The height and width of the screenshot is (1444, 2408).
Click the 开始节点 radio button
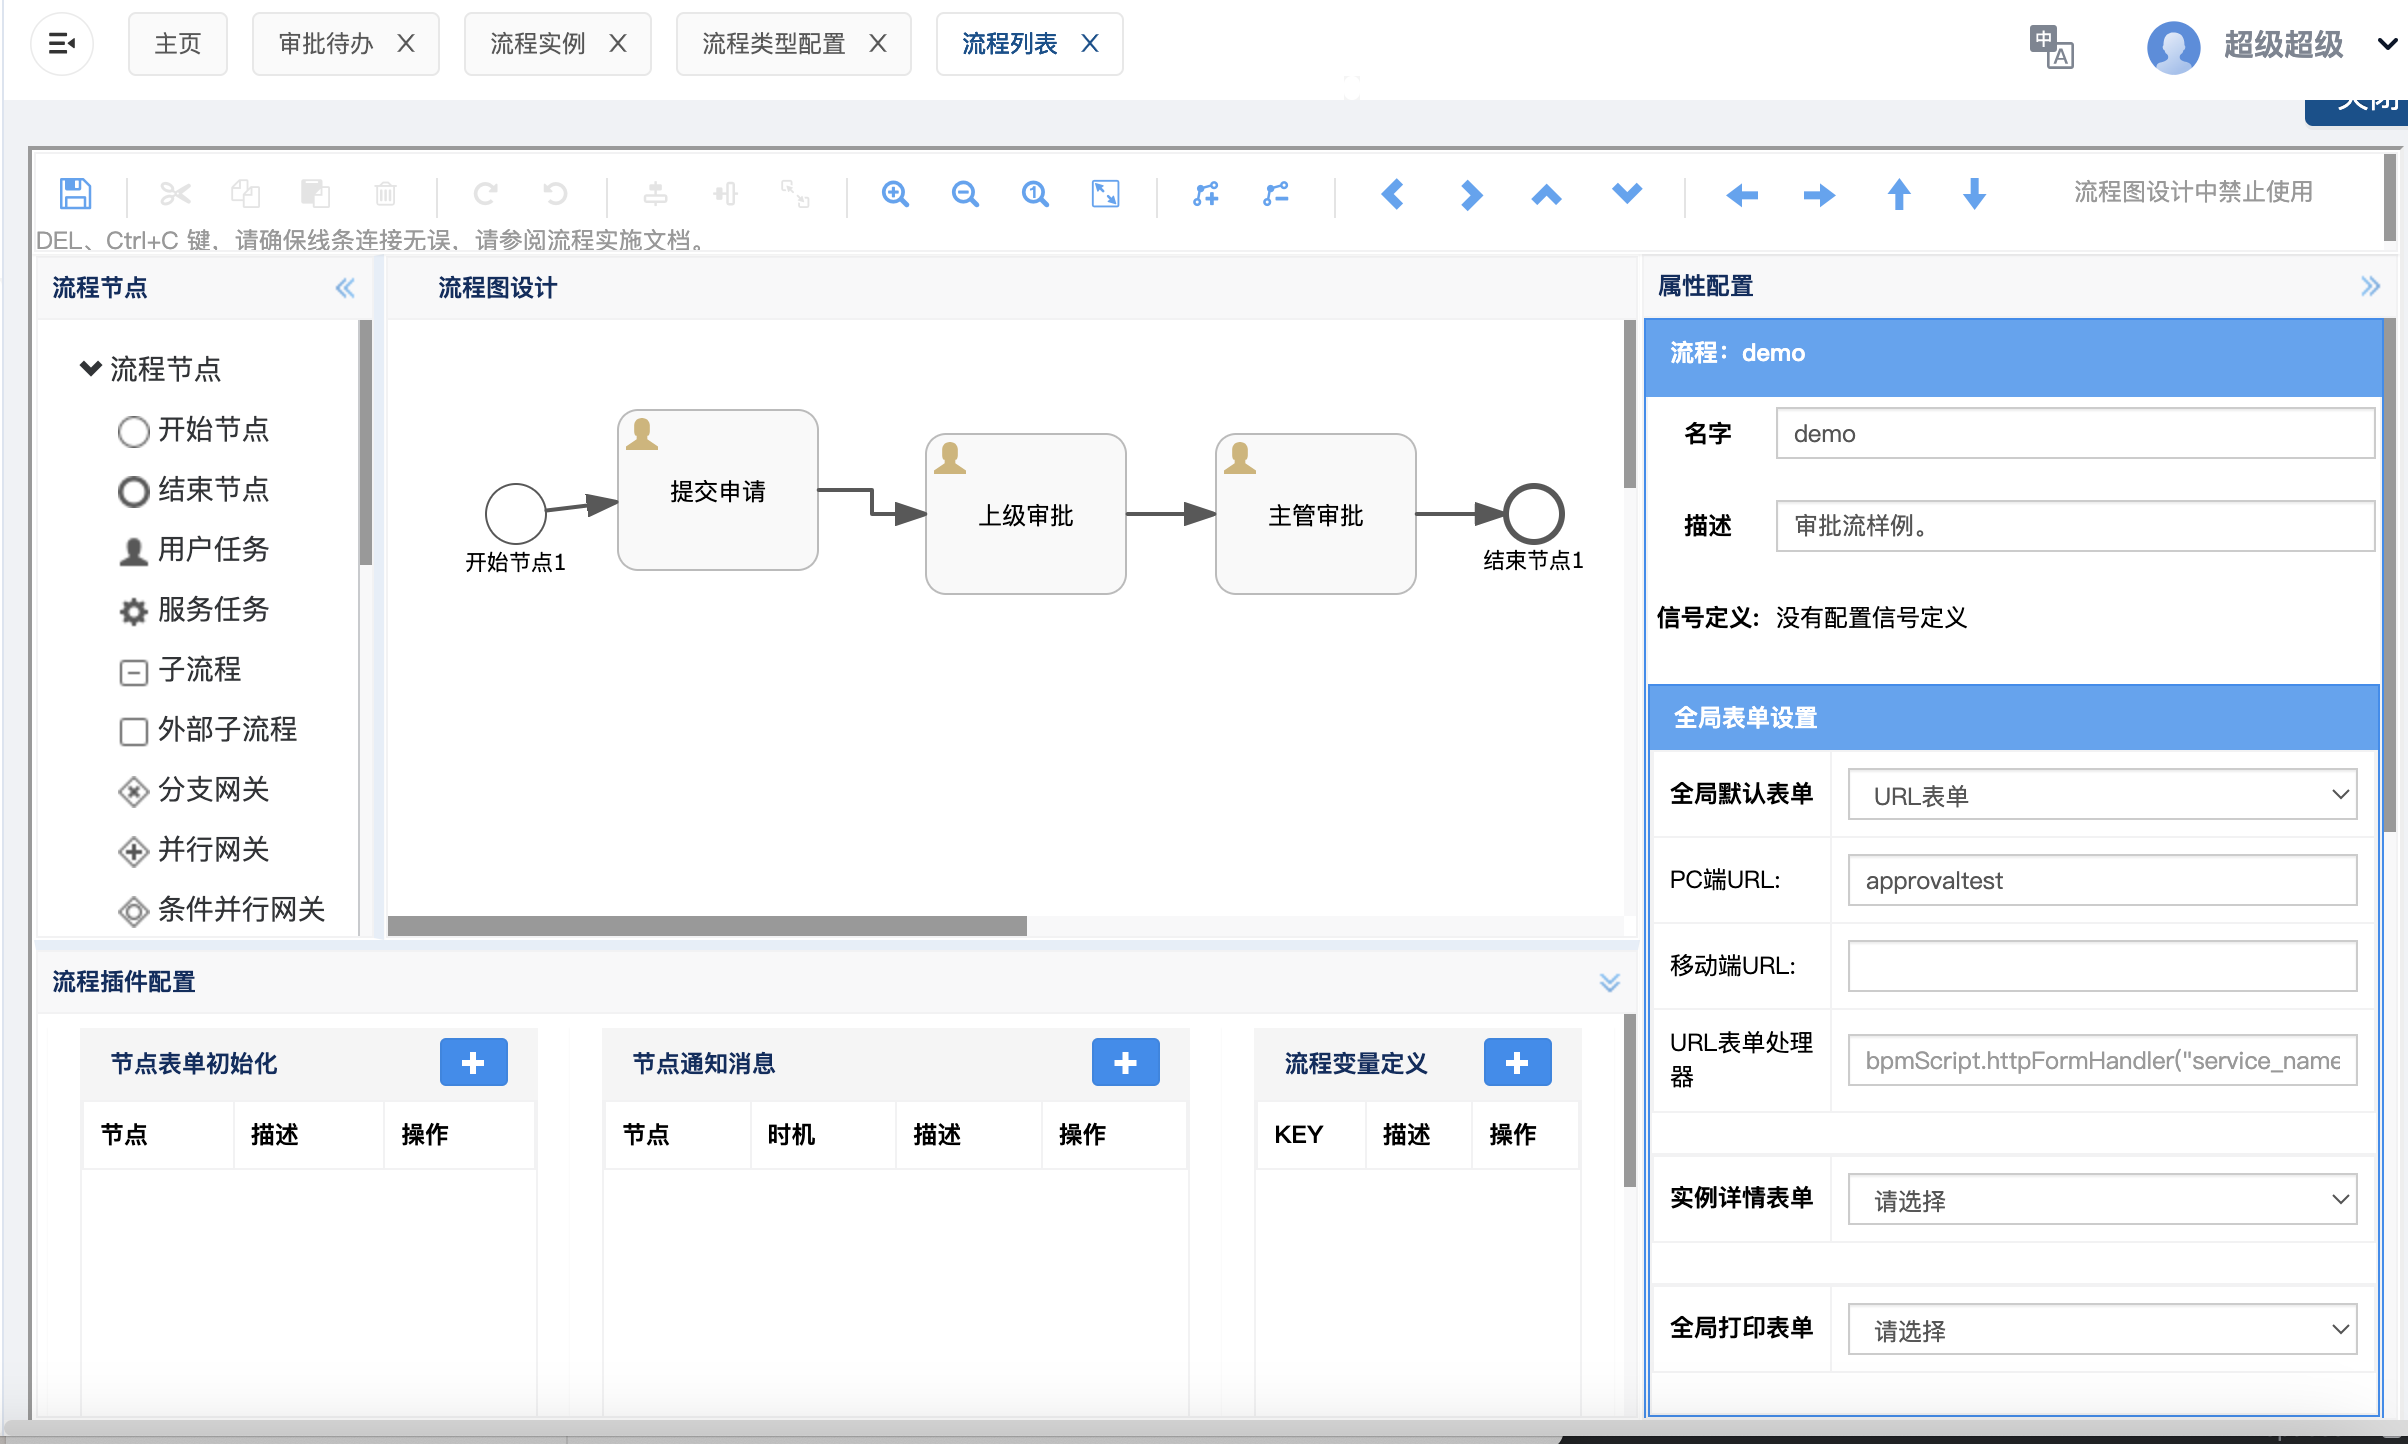[132, 430]
